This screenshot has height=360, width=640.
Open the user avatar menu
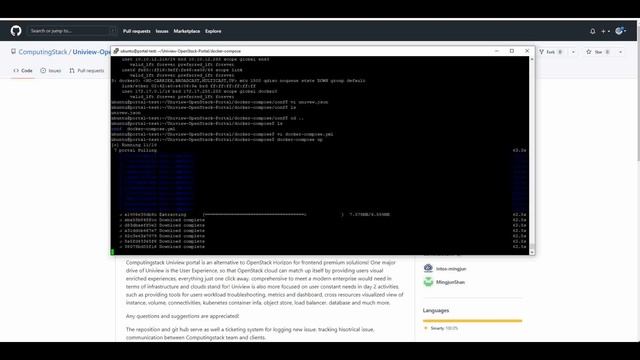[621, 31]
